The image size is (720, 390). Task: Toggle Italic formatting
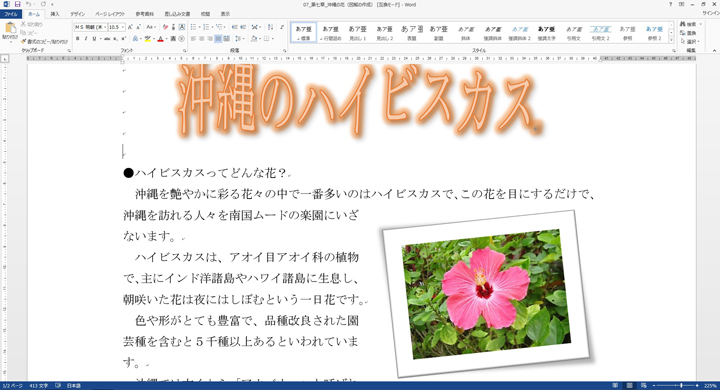tap(86, 39)
